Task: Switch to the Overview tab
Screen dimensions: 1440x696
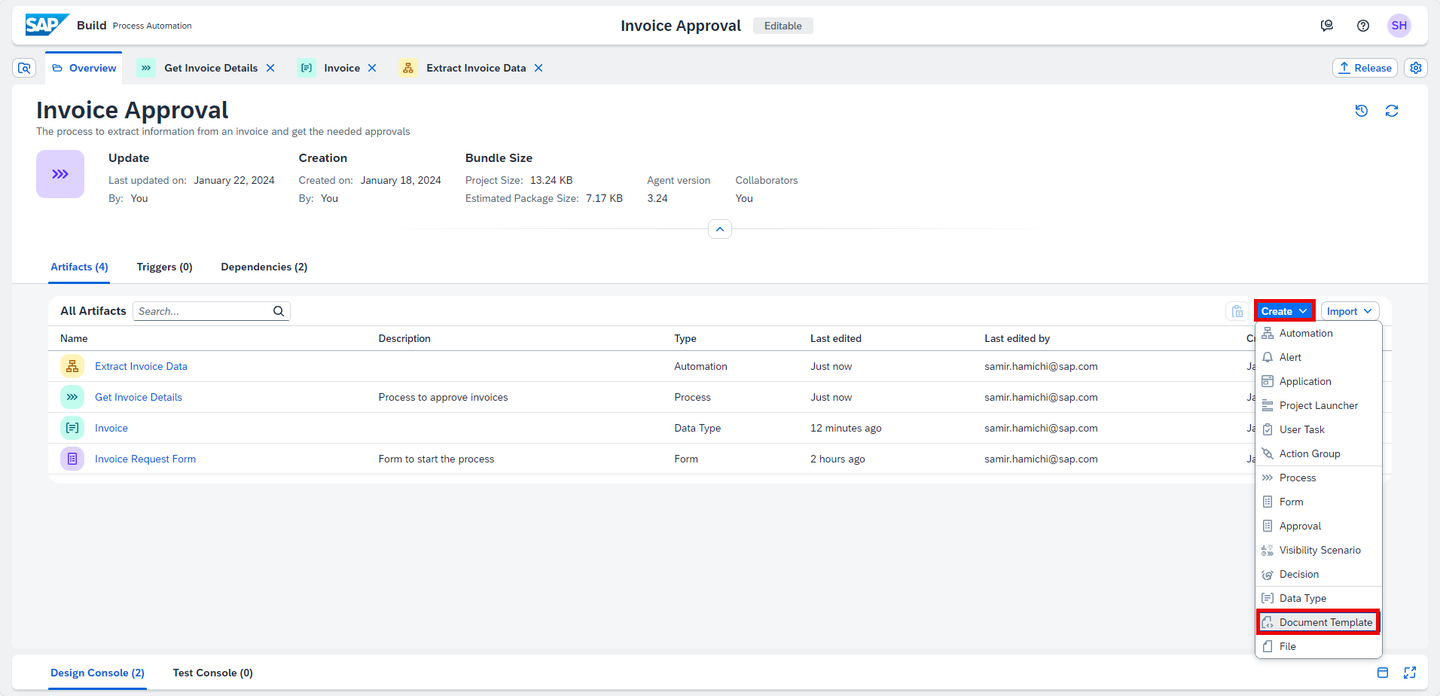Action: [x=84, y=68]
